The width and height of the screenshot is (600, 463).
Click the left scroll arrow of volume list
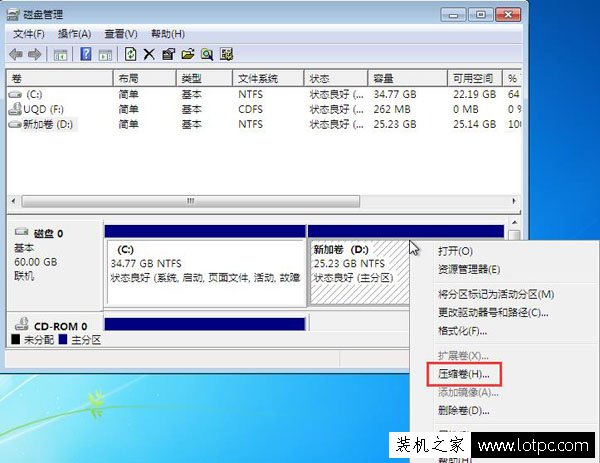point(14,201)
